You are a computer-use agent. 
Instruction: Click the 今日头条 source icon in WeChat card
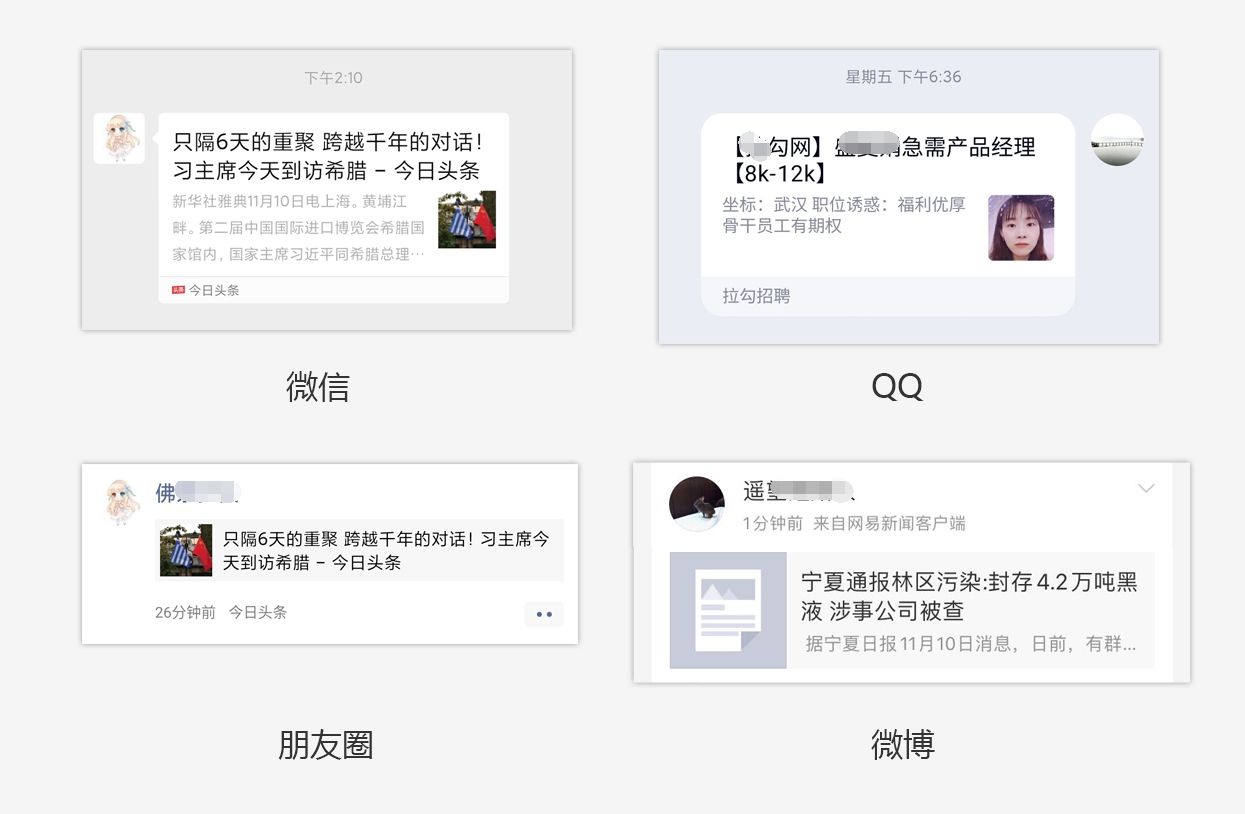[178, 290]
